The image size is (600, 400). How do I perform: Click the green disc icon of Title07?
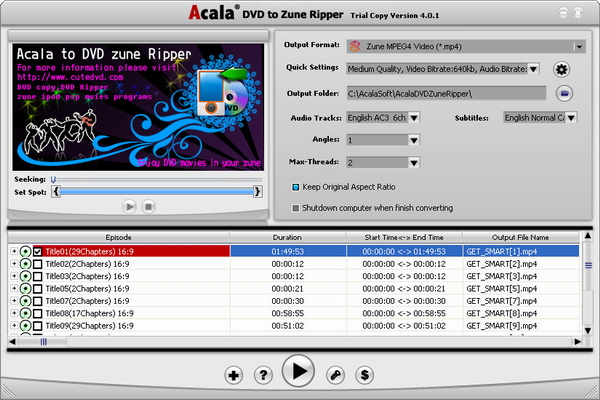tap(25, 301)
